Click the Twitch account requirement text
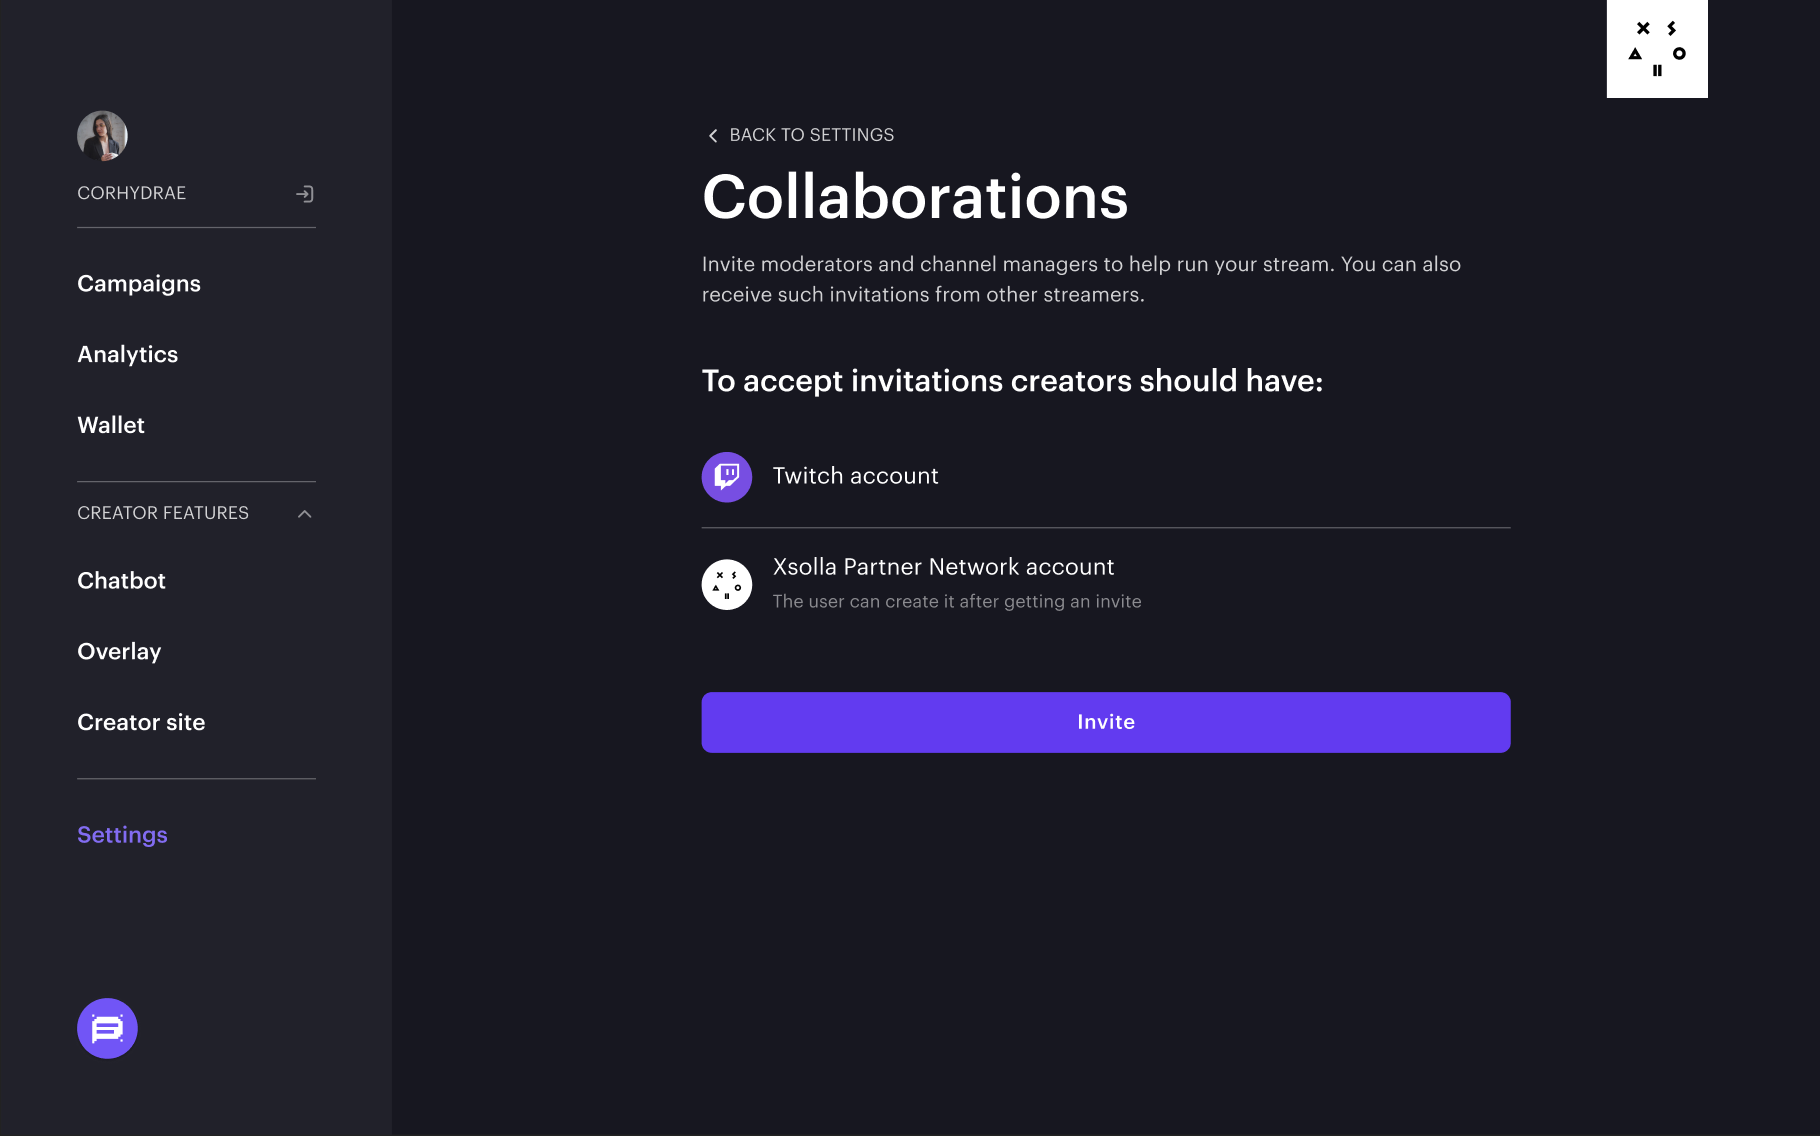This screenshot has width=1820, height=1136. [x=855, y=476]
